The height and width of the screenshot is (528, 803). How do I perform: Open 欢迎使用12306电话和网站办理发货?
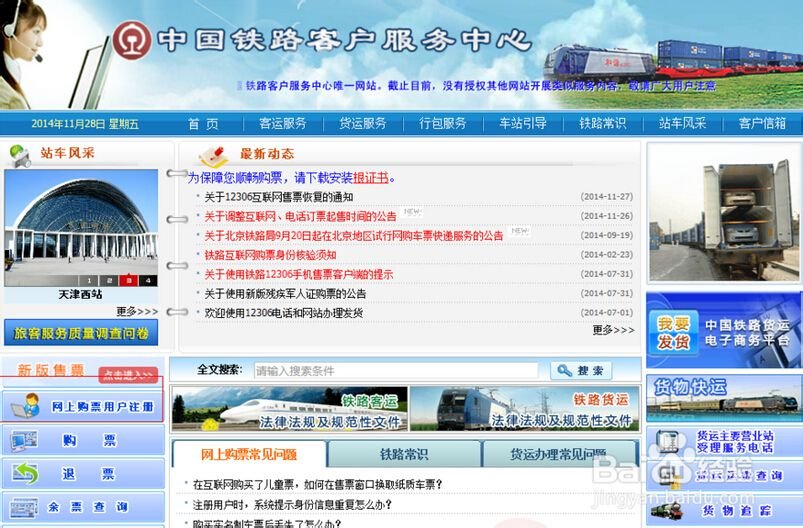(284, 313)
